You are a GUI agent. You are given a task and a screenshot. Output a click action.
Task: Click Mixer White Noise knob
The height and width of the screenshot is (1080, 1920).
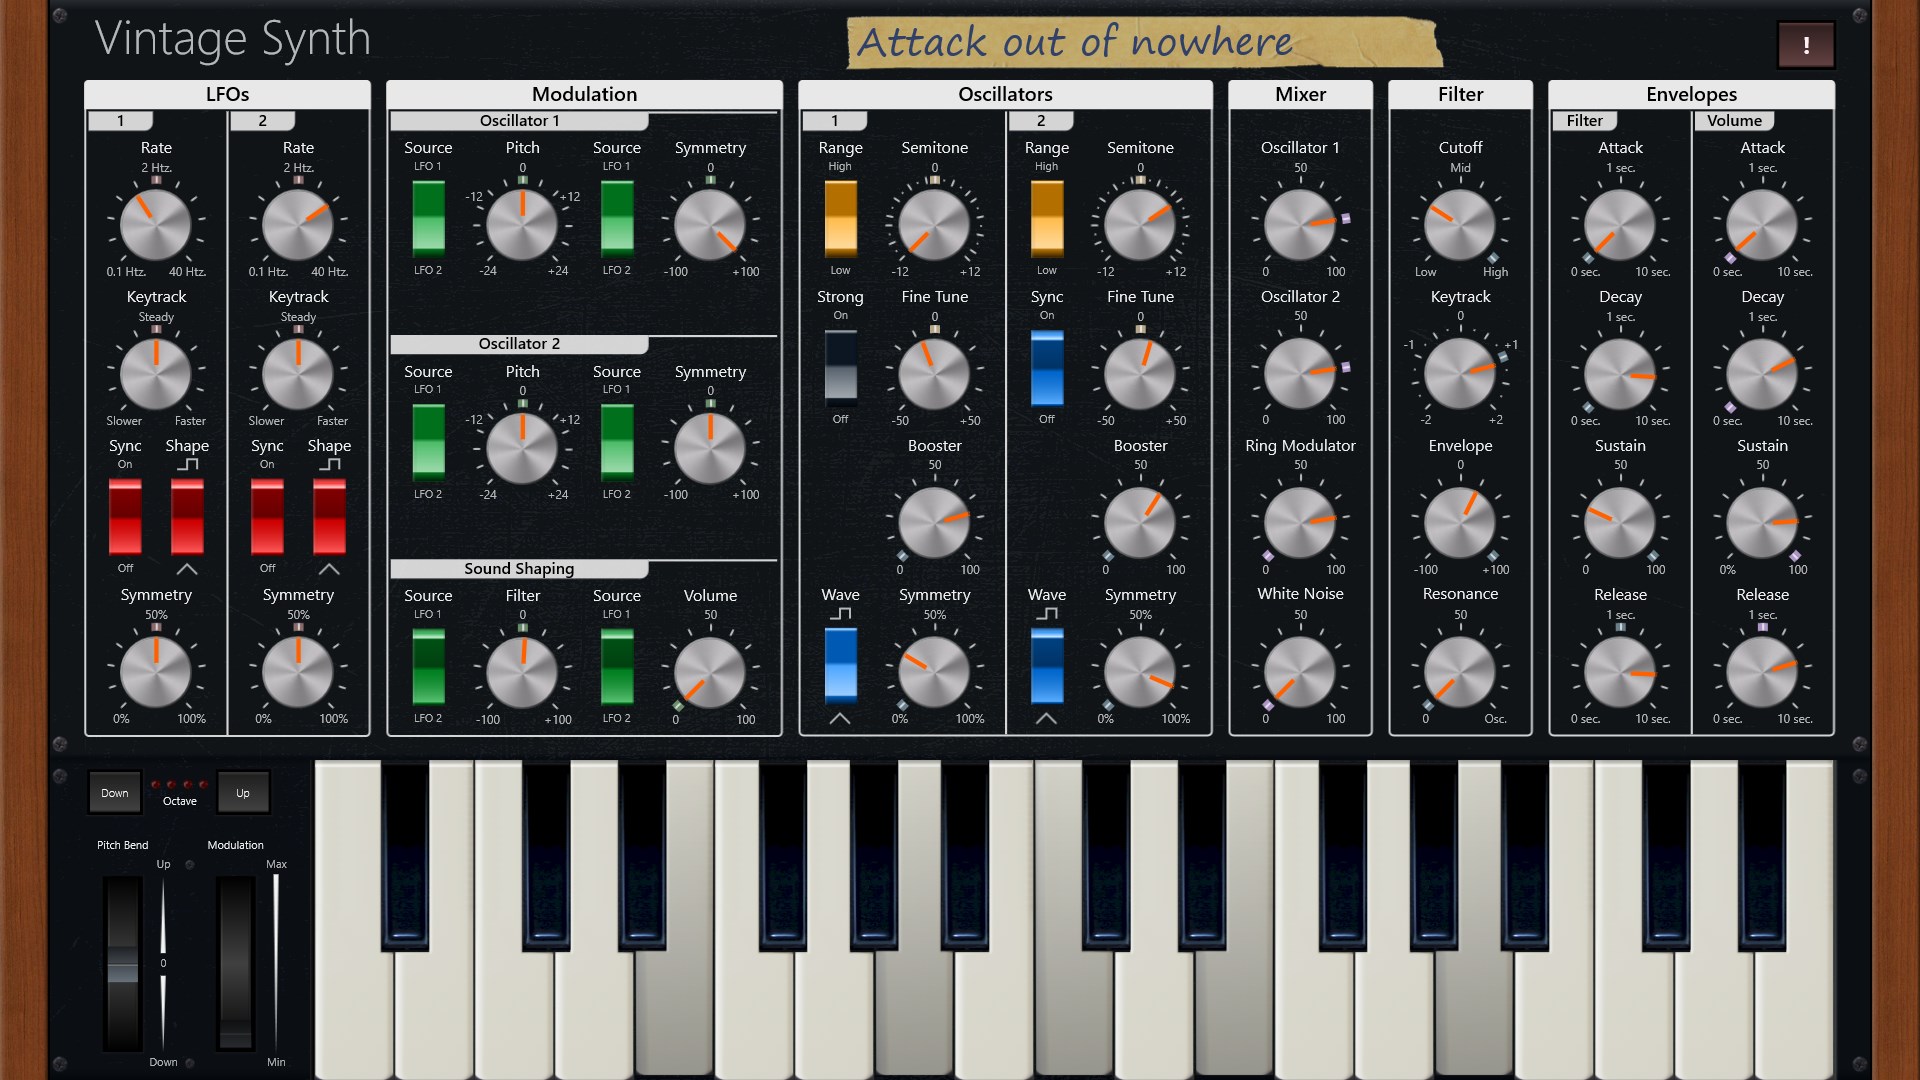coord(1299,671)
